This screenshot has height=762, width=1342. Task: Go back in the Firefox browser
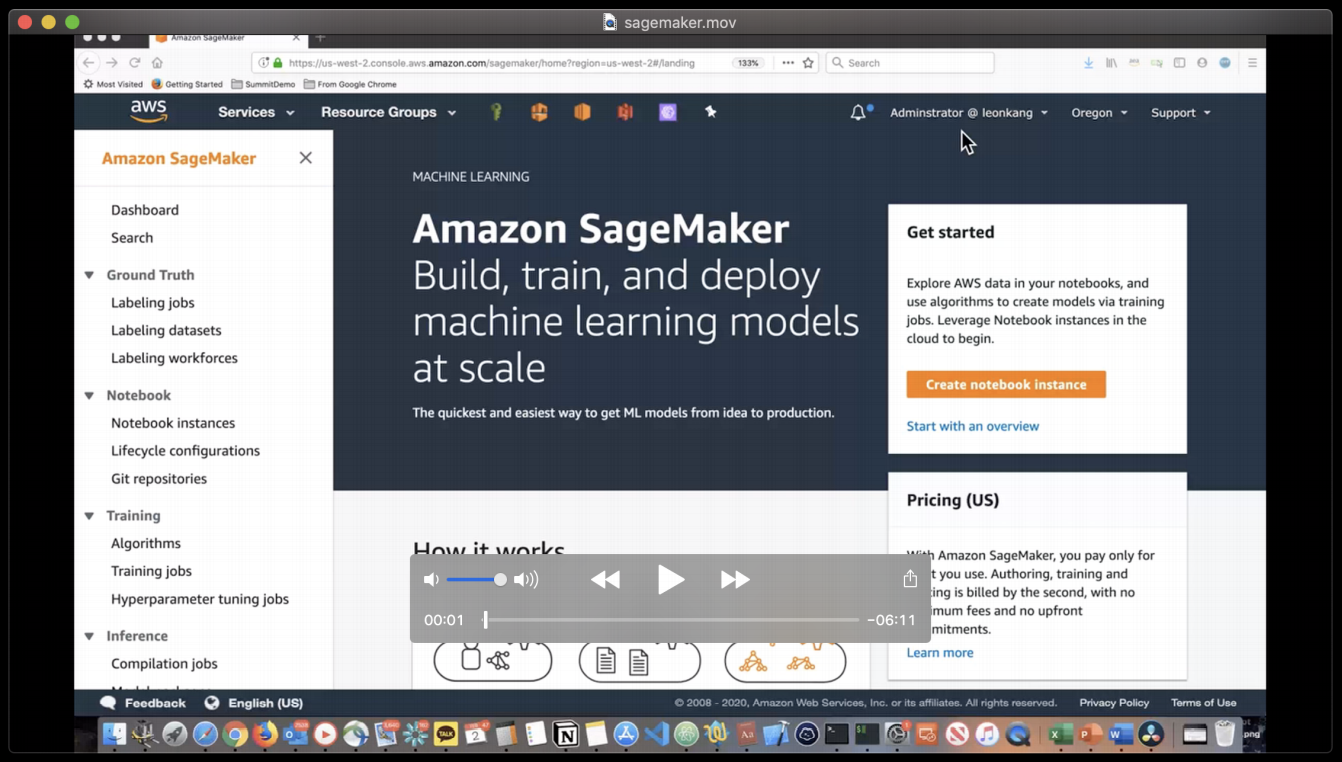(89, 62)
